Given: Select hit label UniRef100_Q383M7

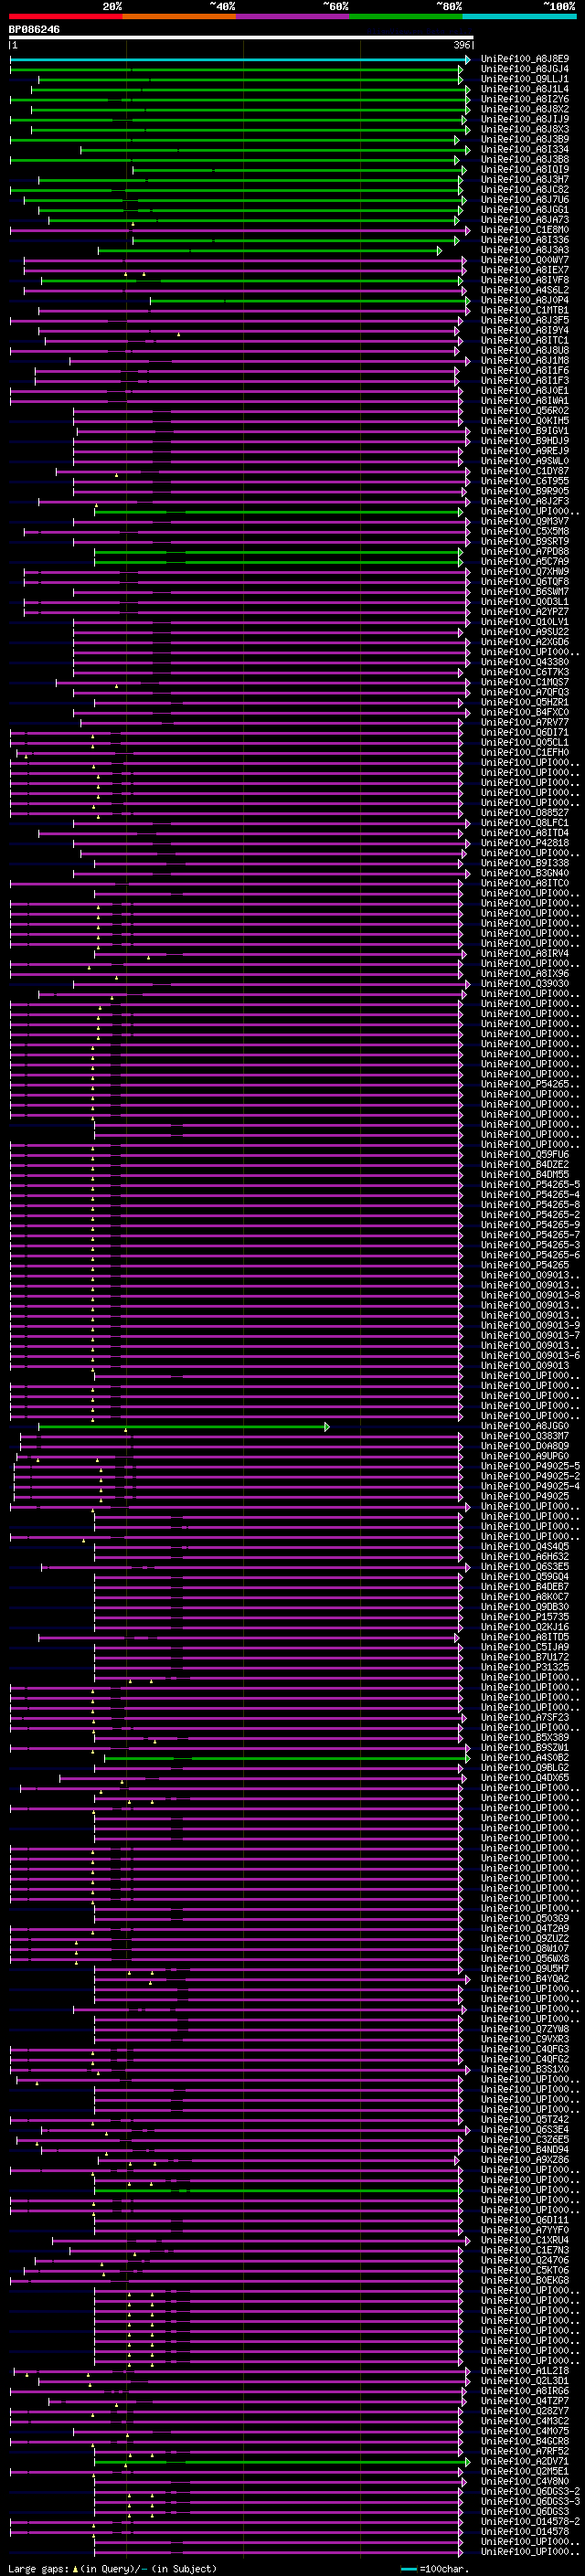Looking at the screenshot, I should point(525,1436).
